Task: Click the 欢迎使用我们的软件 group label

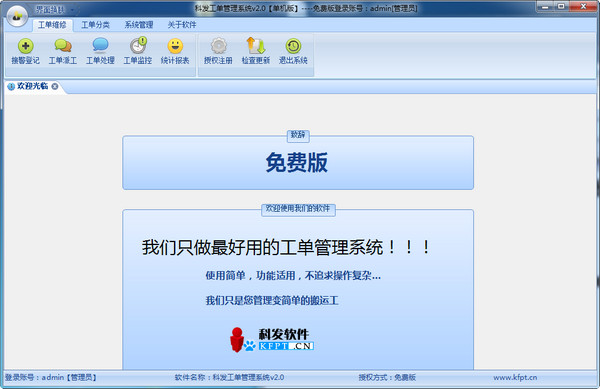Action: pos(298,209)
